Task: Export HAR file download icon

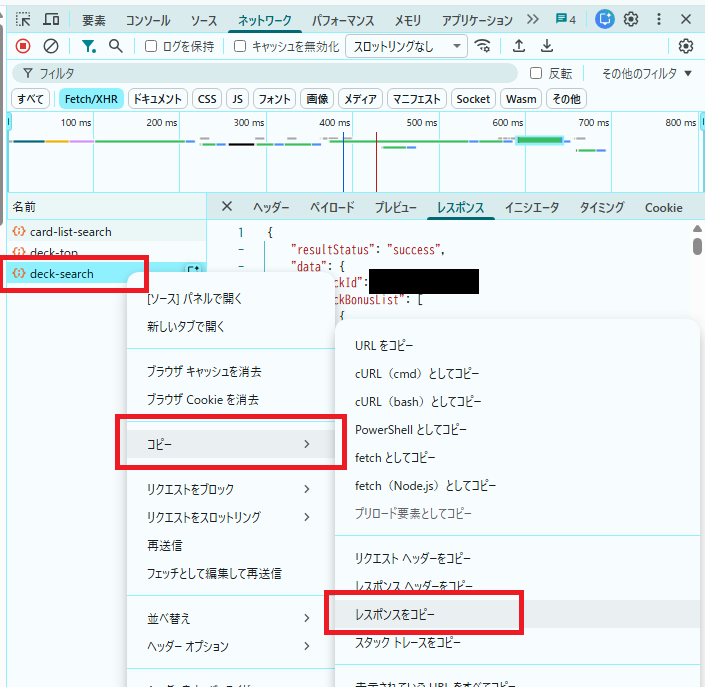Action: tap(547, 46)
